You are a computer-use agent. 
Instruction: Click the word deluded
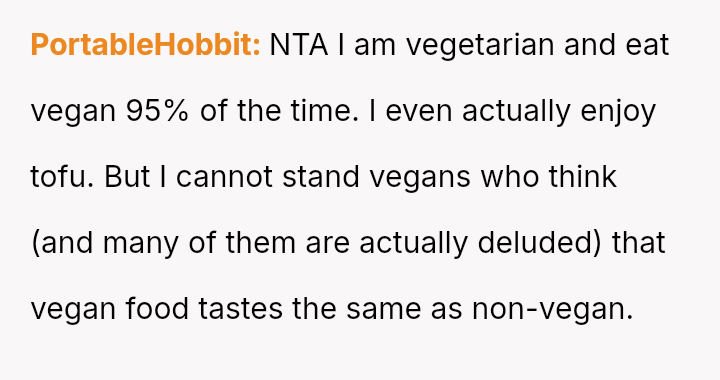point(534,243)
